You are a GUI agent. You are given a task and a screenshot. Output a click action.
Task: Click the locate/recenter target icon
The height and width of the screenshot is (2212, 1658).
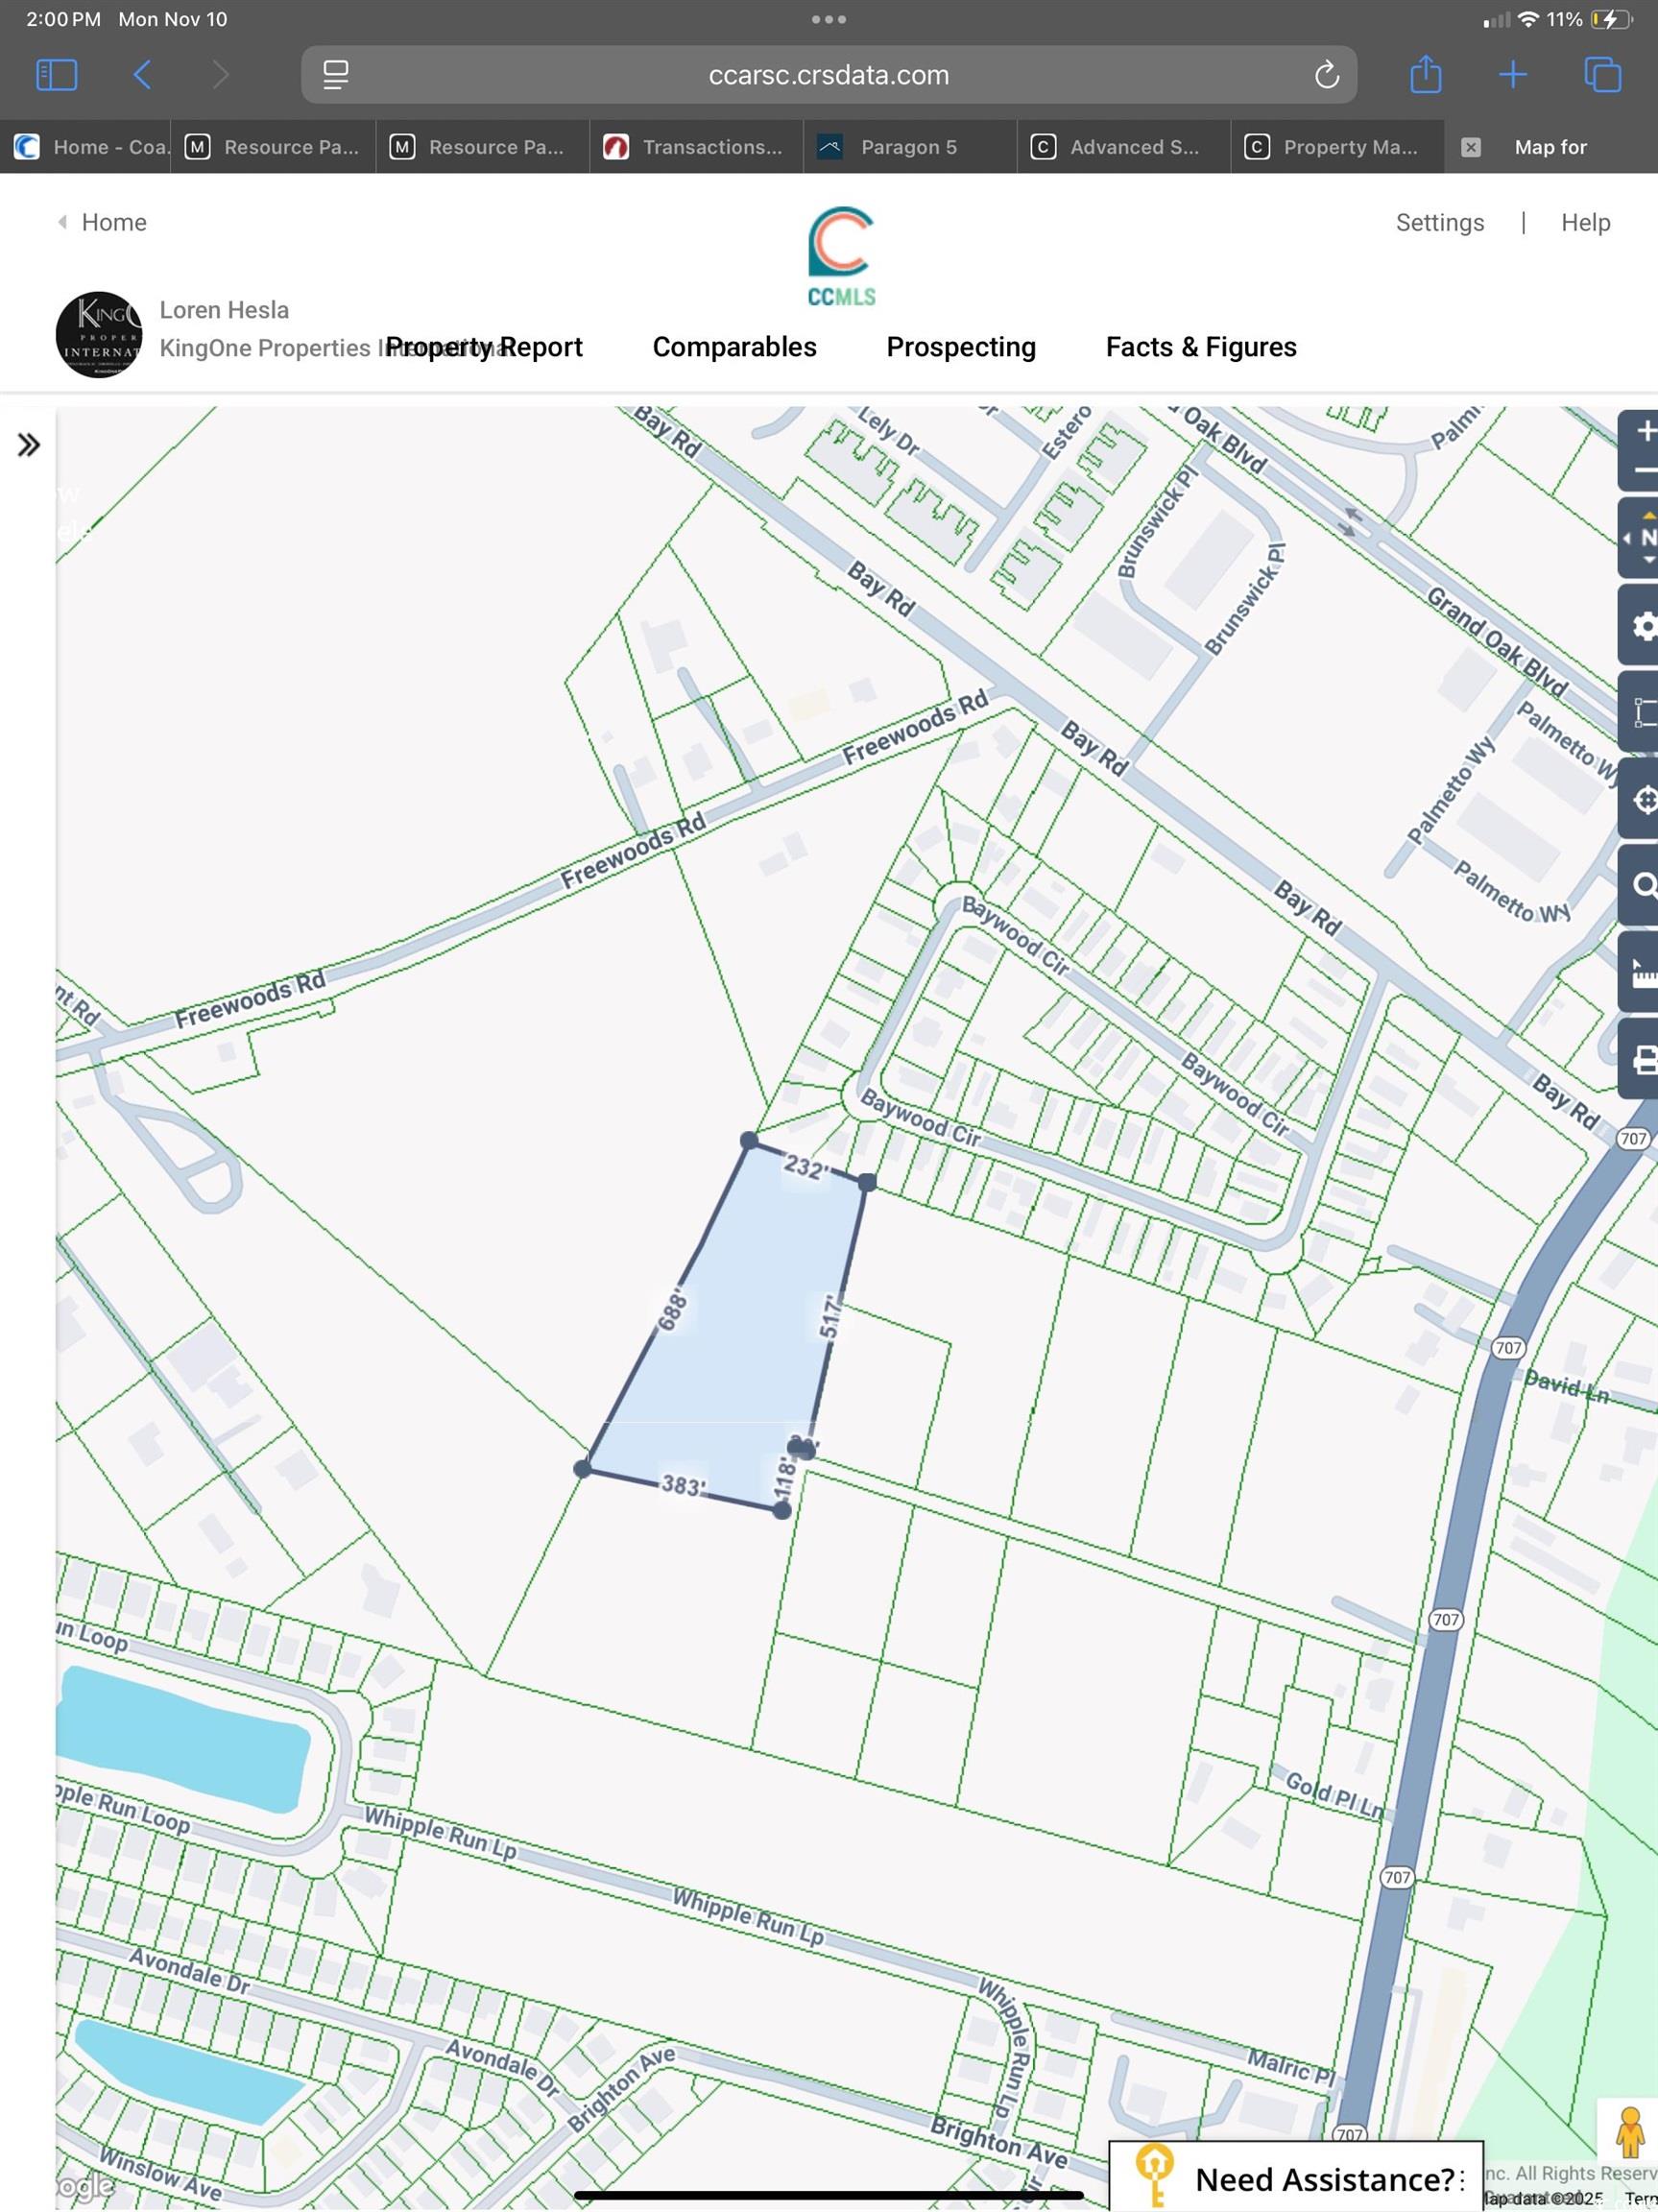(x=1642, y=800)
